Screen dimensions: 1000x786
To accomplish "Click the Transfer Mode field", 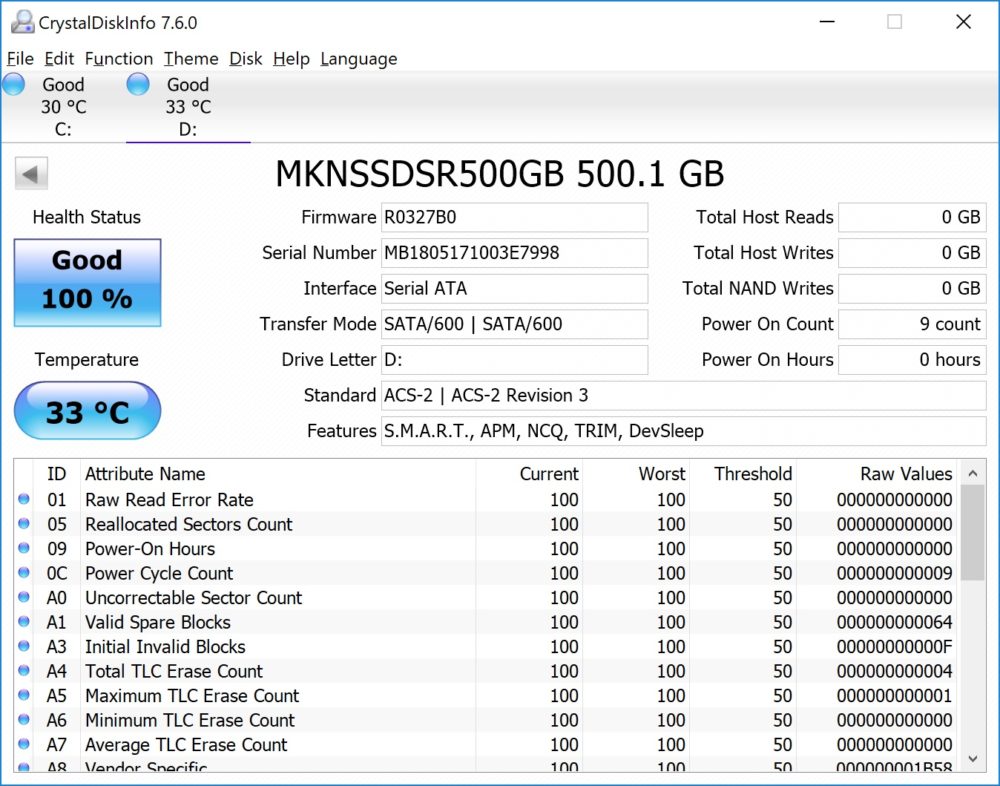I will 514,324.
